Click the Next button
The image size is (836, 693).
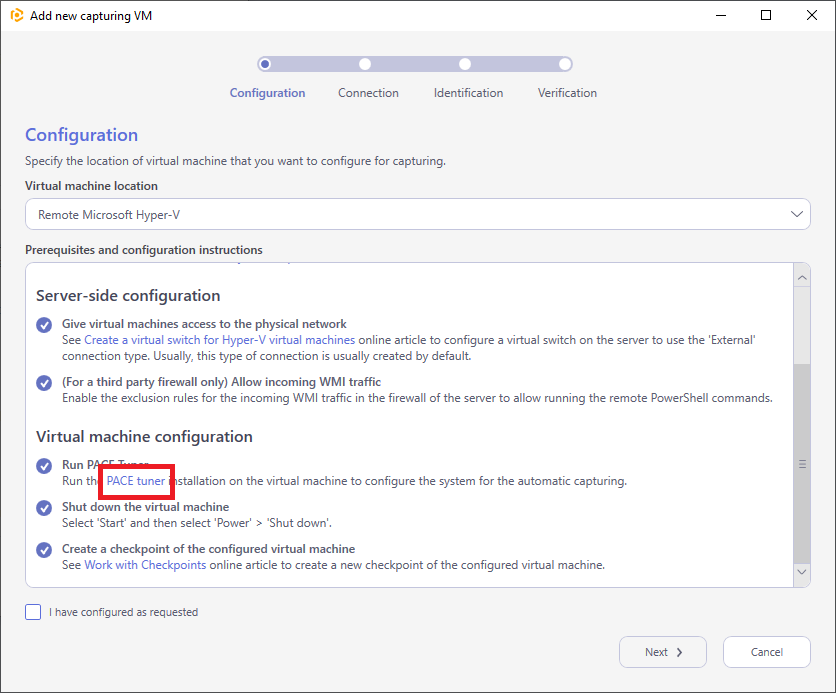tap(663, 652)
